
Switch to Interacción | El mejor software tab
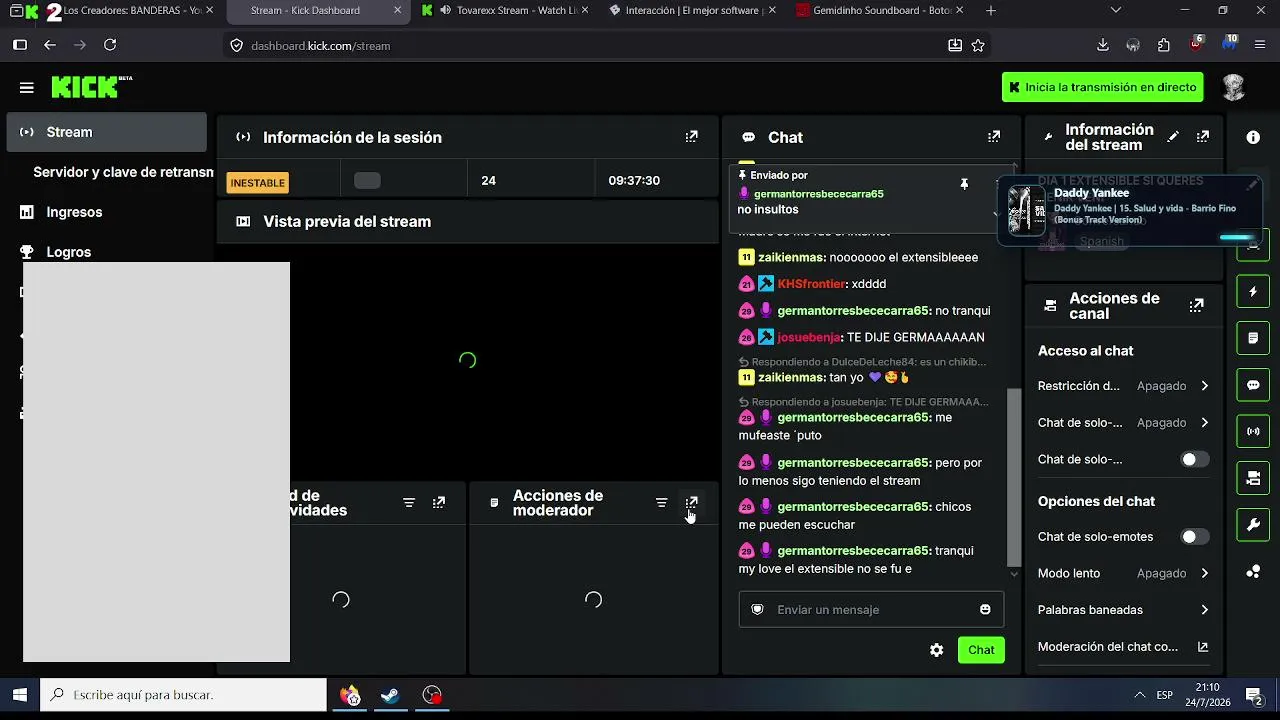click(694, 10)
